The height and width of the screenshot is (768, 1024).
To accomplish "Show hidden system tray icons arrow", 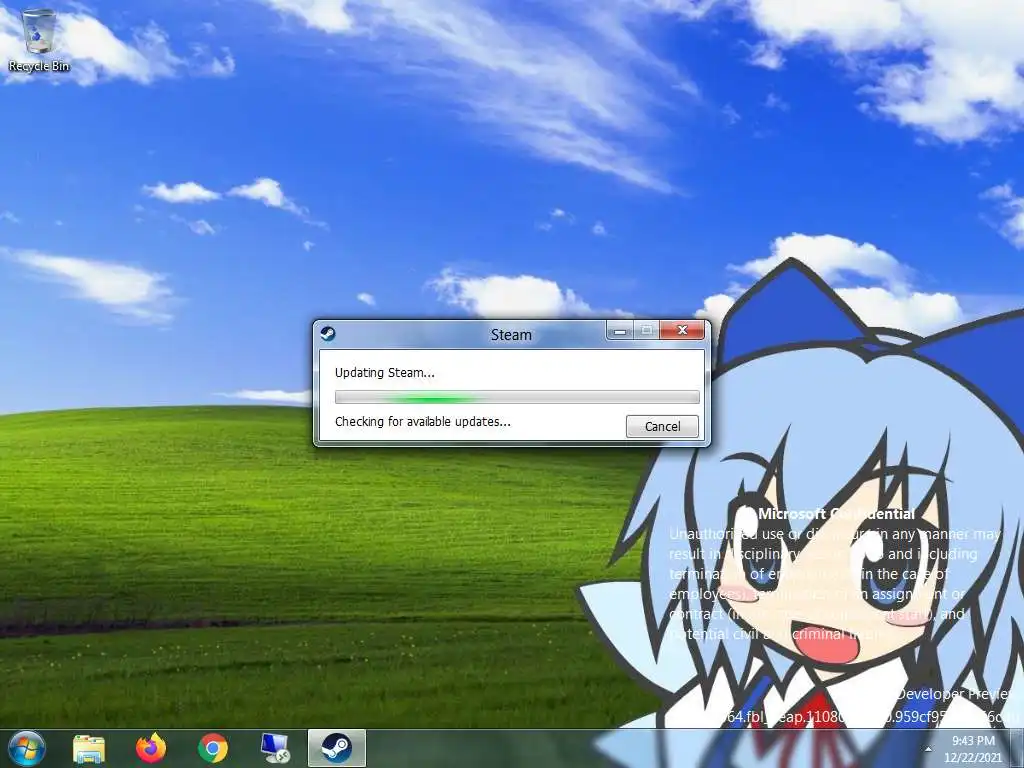I will [x=928, y=749].
